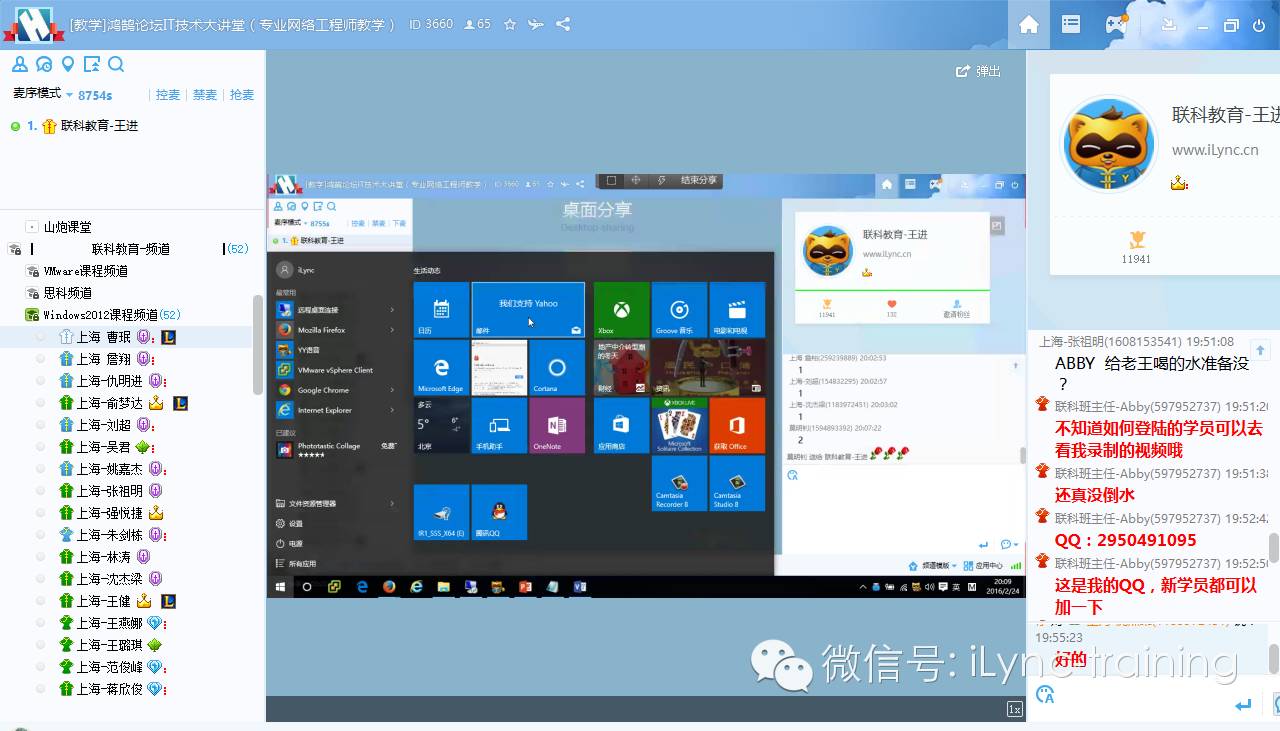Open search with the magnifier icon in the left toolbar
Screen dimensions: 1280x731
click(x=116, y=65)
